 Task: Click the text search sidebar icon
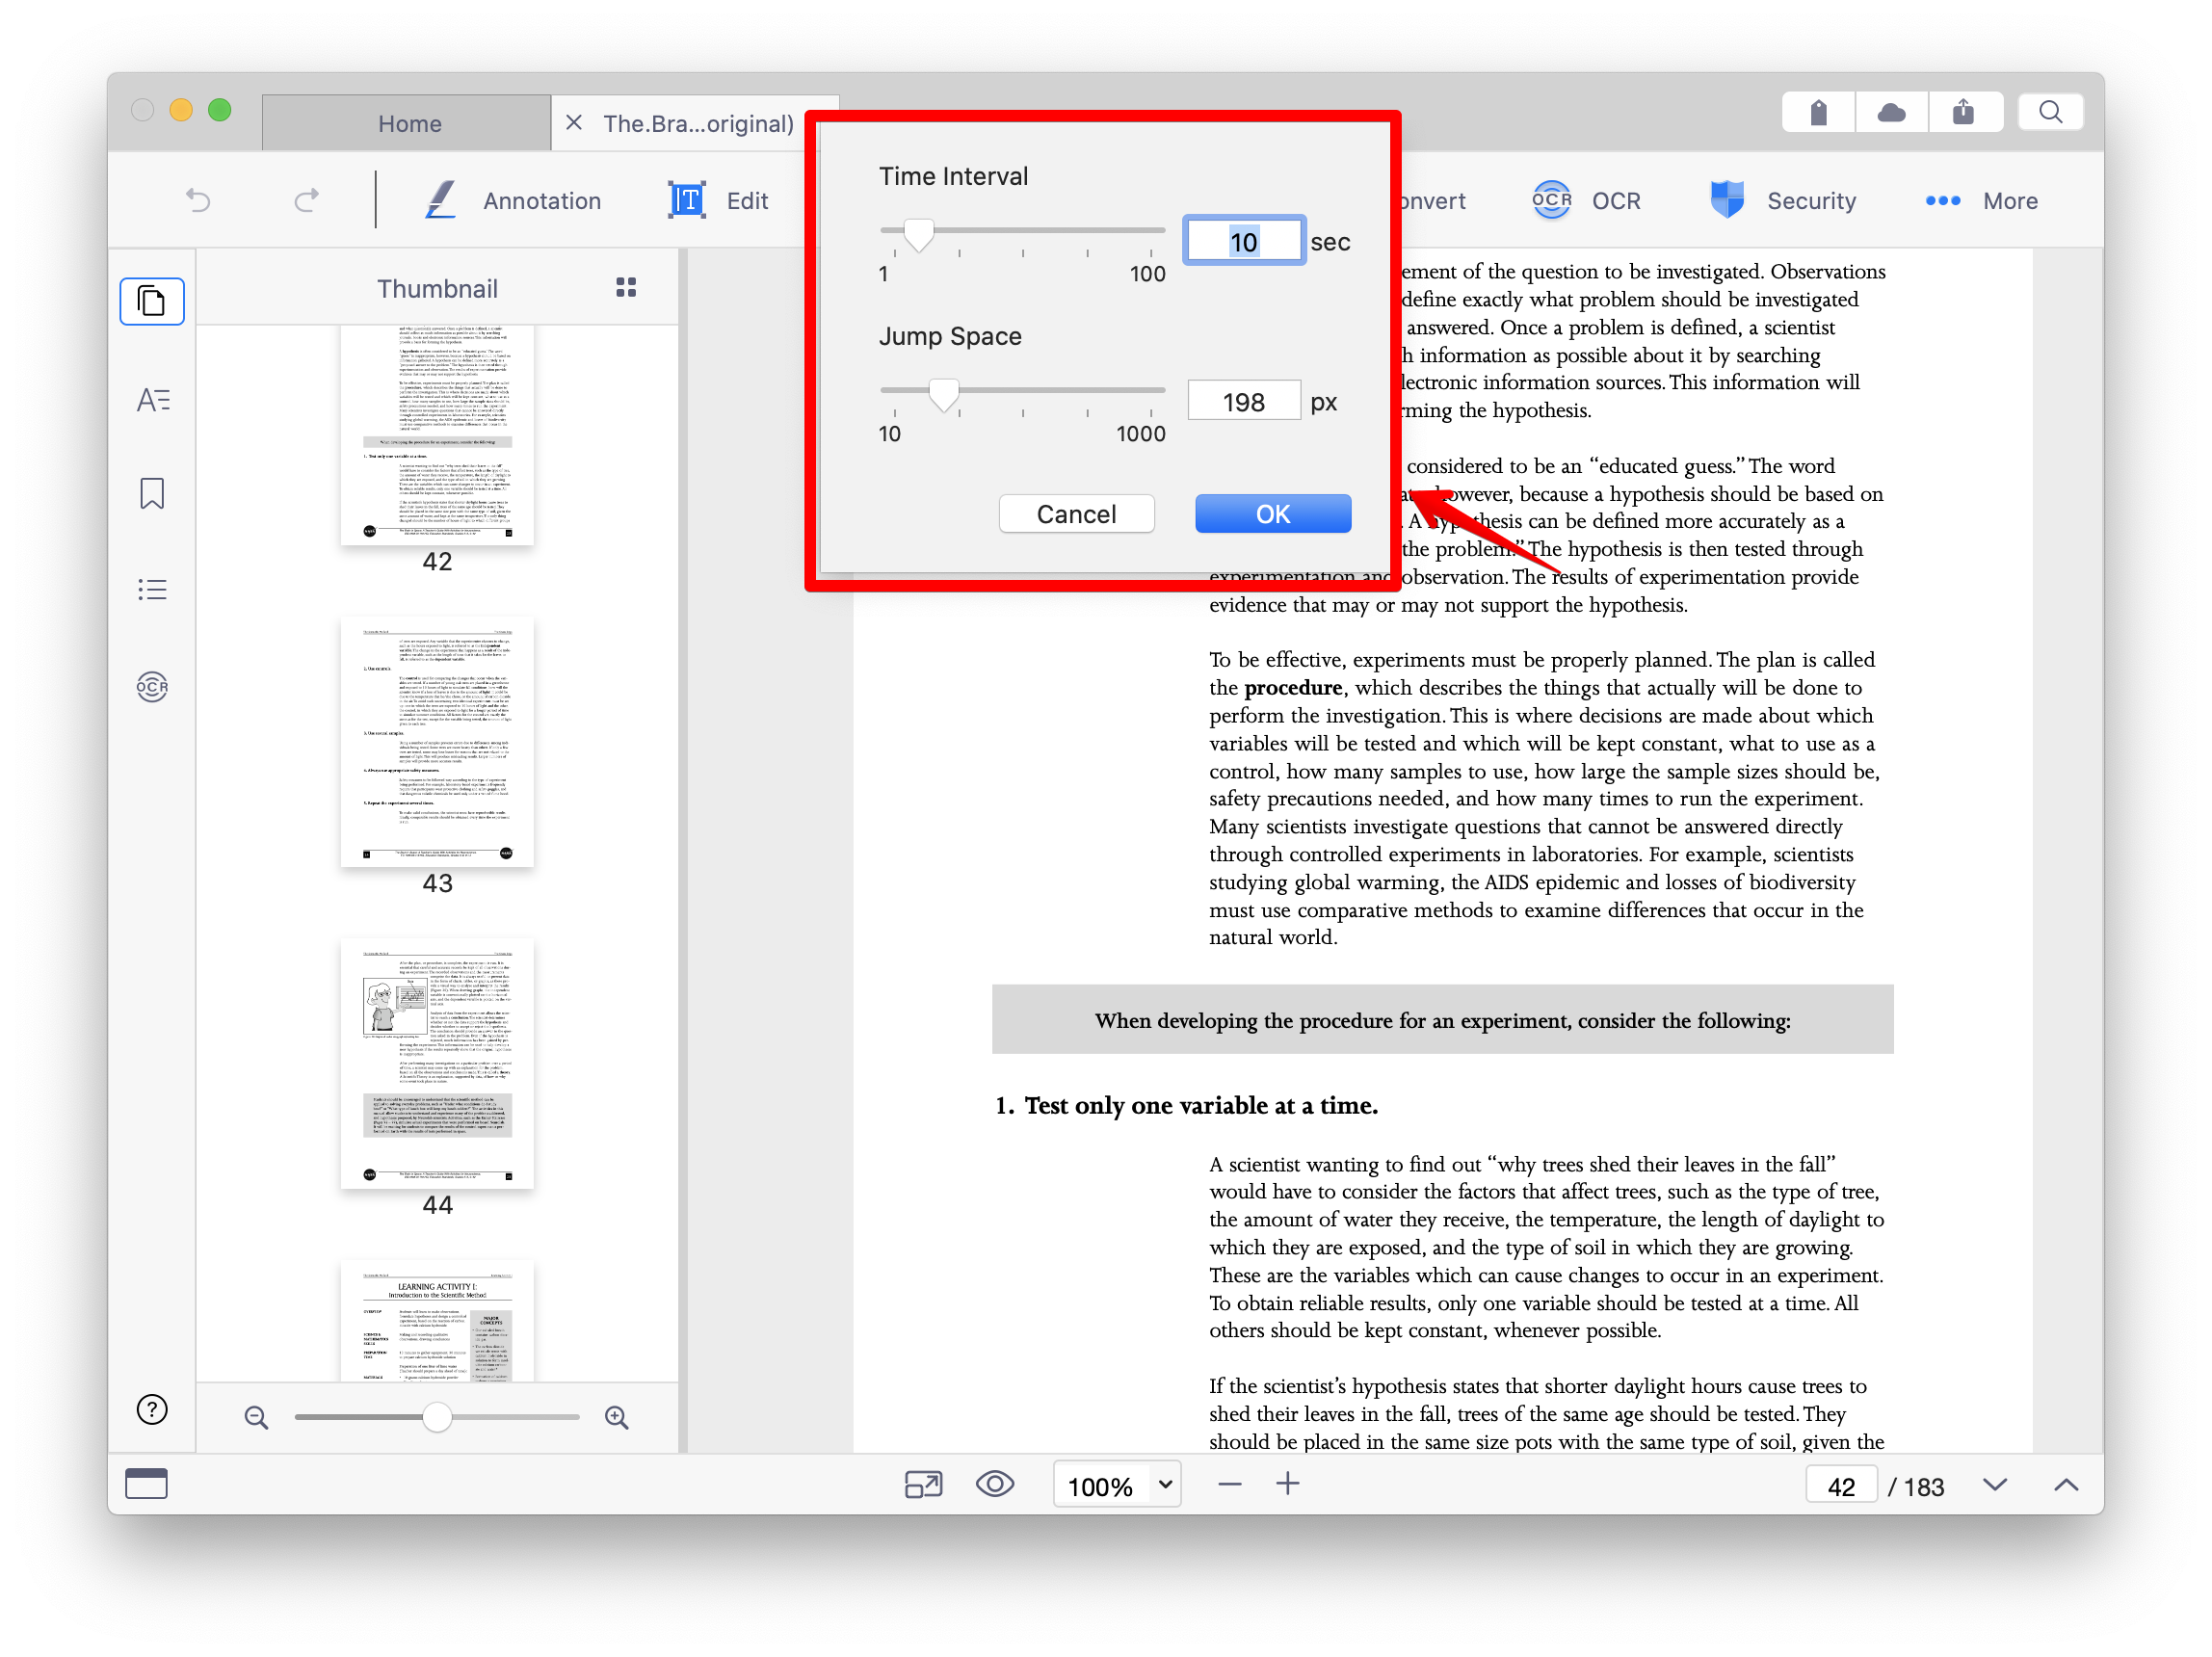coord(152,400)
